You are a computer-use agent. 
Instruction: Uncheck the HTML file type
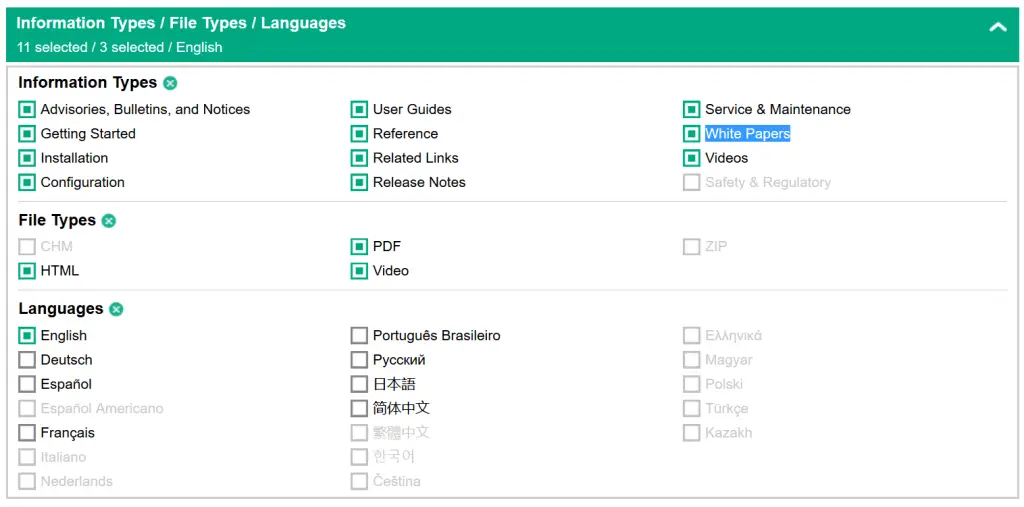click(x=27, y=271)
